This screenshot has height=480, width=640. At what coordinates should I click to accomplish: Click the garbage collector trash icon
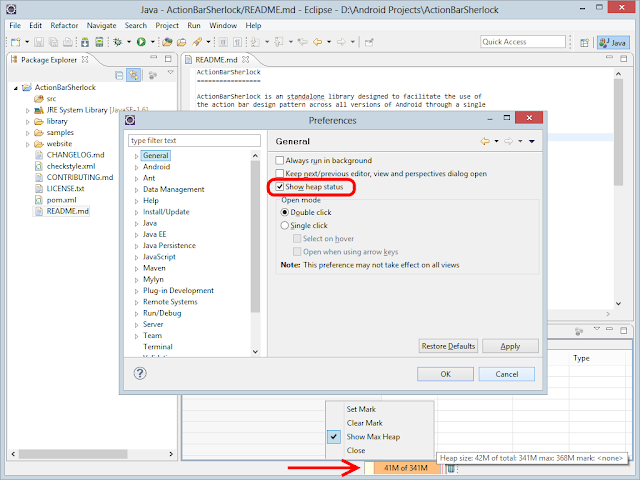[451, 468]
